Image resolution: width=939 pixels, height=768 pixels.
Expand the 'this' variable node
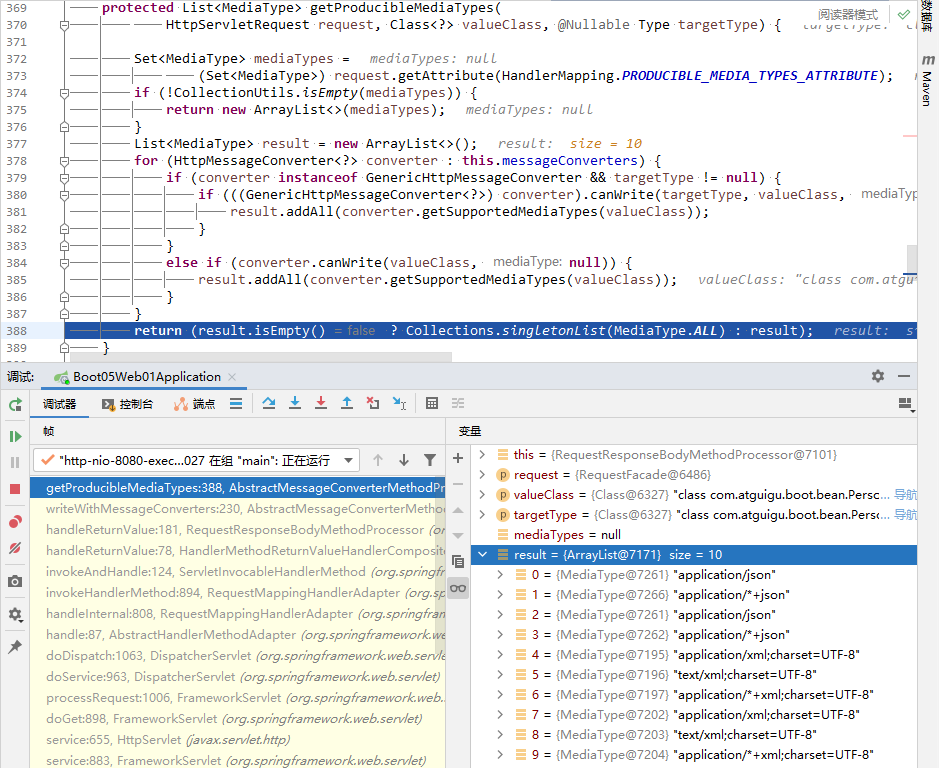click(482, 455)
